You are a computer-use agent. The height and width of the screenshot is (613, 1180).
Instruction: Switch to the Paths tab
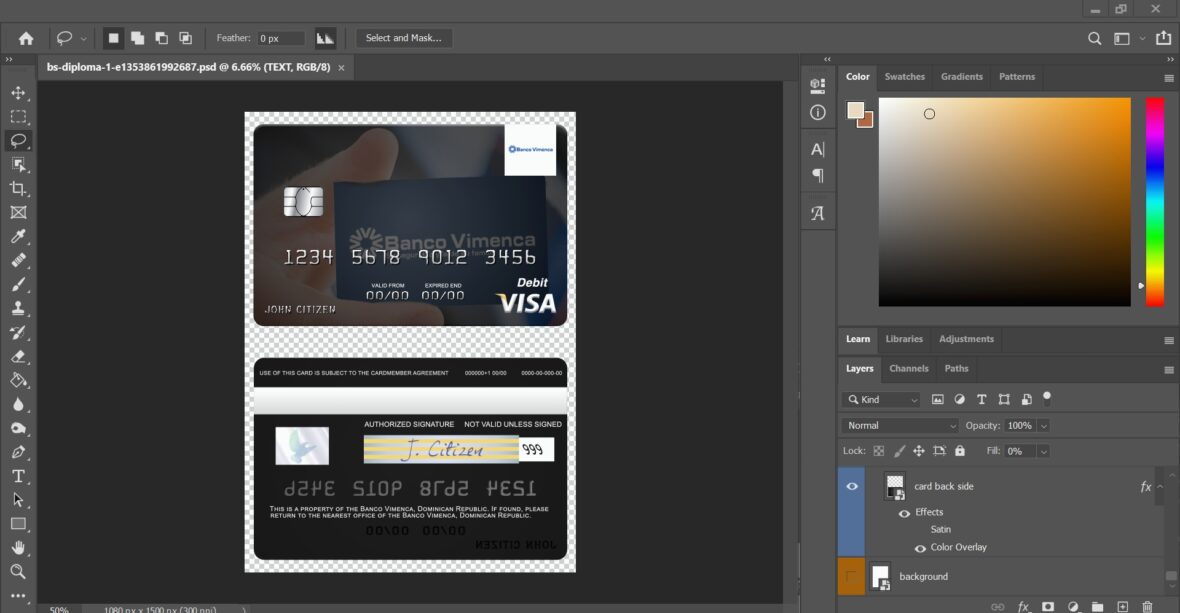point(956,369)
